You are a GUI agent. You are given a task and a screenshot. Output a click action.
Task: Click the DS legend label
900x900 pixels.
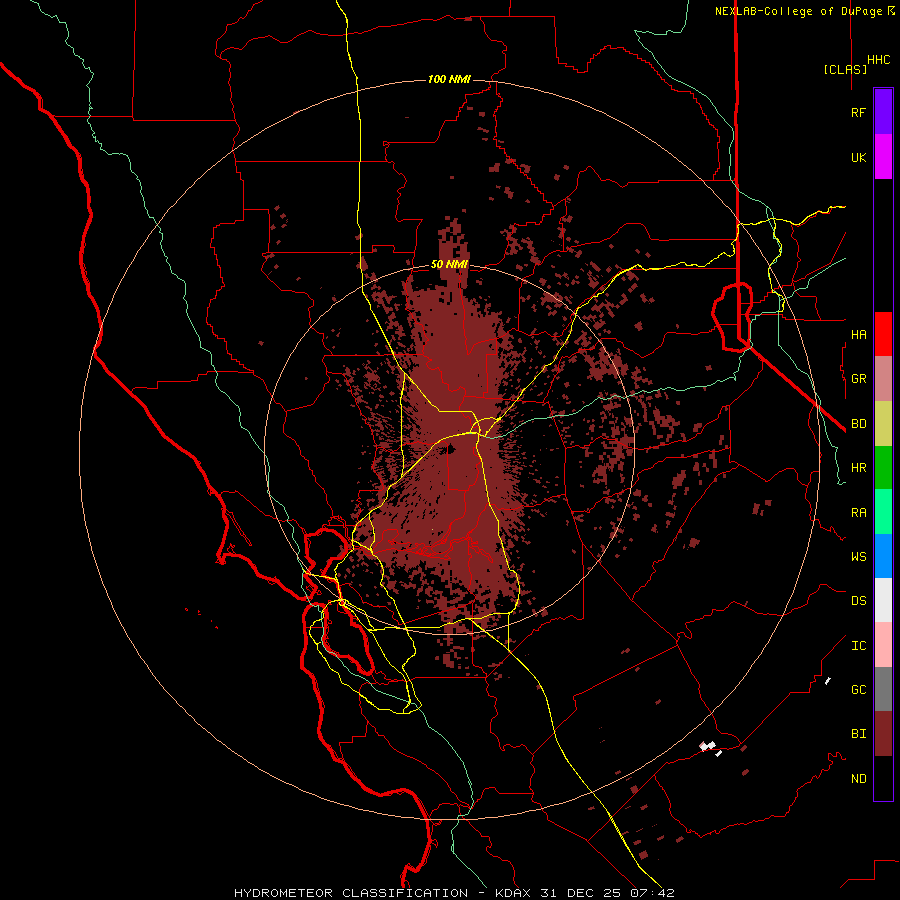tap(858, 601)
